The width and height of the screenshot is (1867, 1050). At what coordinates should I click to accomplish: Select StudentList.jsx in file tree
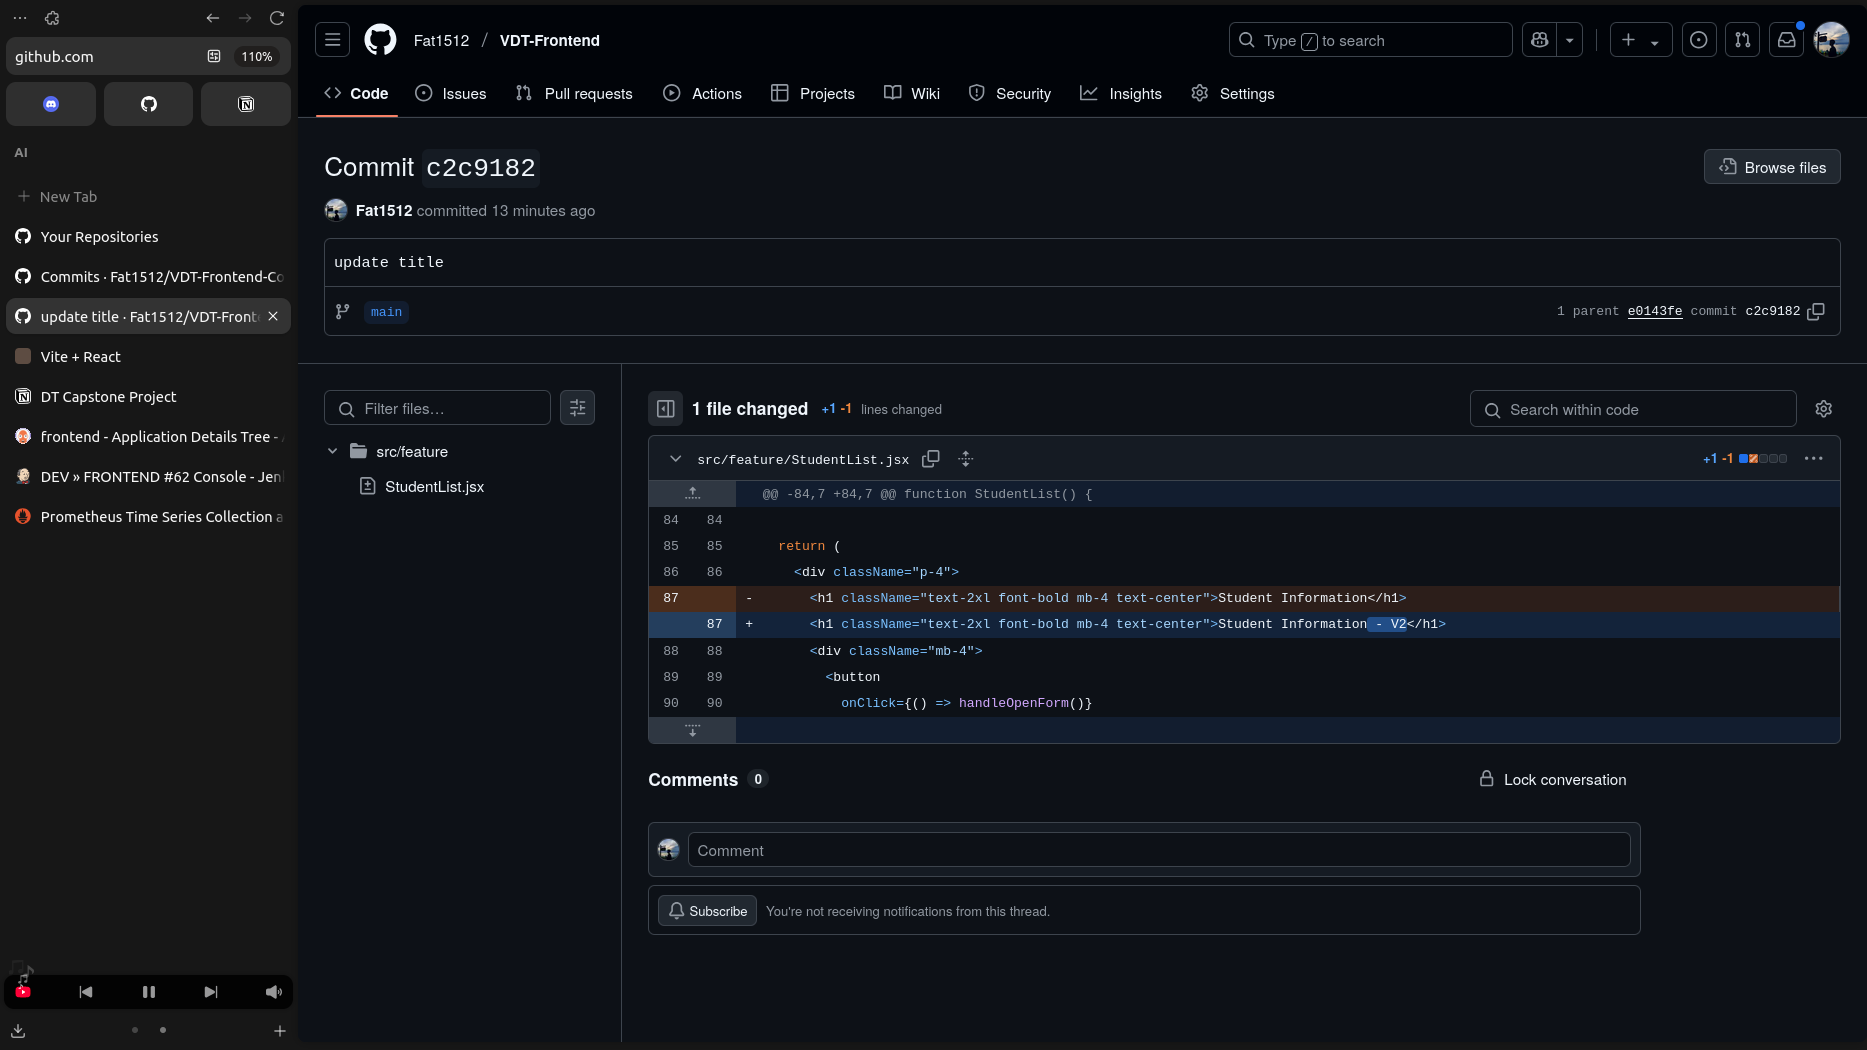(434, 486)
